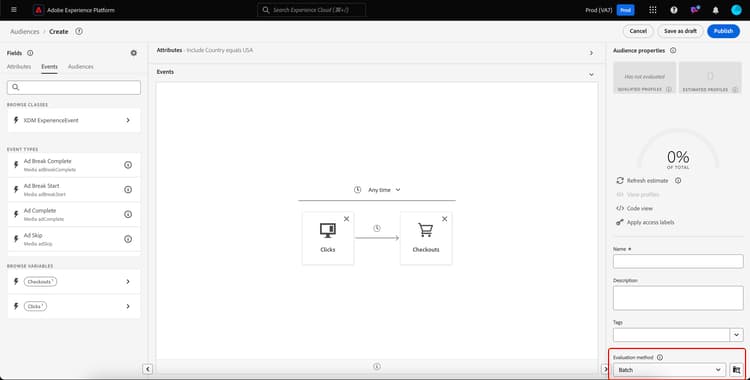
Task: Click the Cancel button
Action: tap(638, 31)
